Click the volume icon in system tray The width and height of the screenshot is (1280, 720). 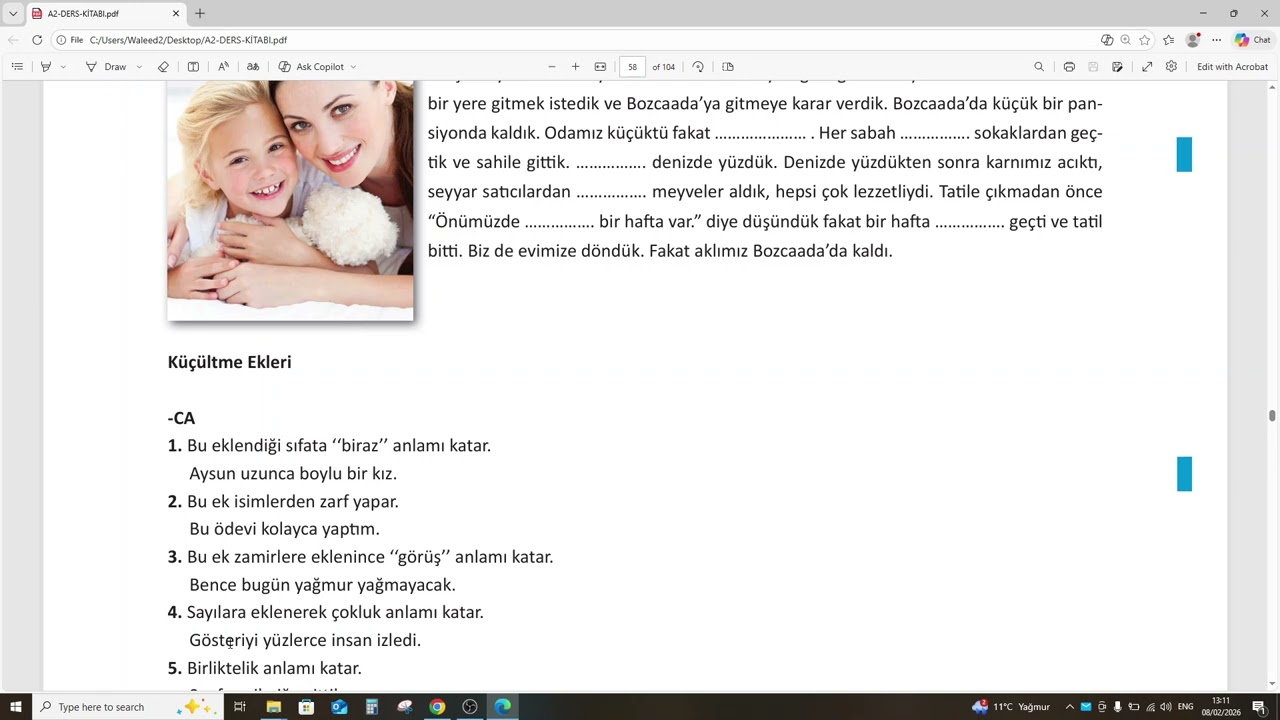(1166, 707)
